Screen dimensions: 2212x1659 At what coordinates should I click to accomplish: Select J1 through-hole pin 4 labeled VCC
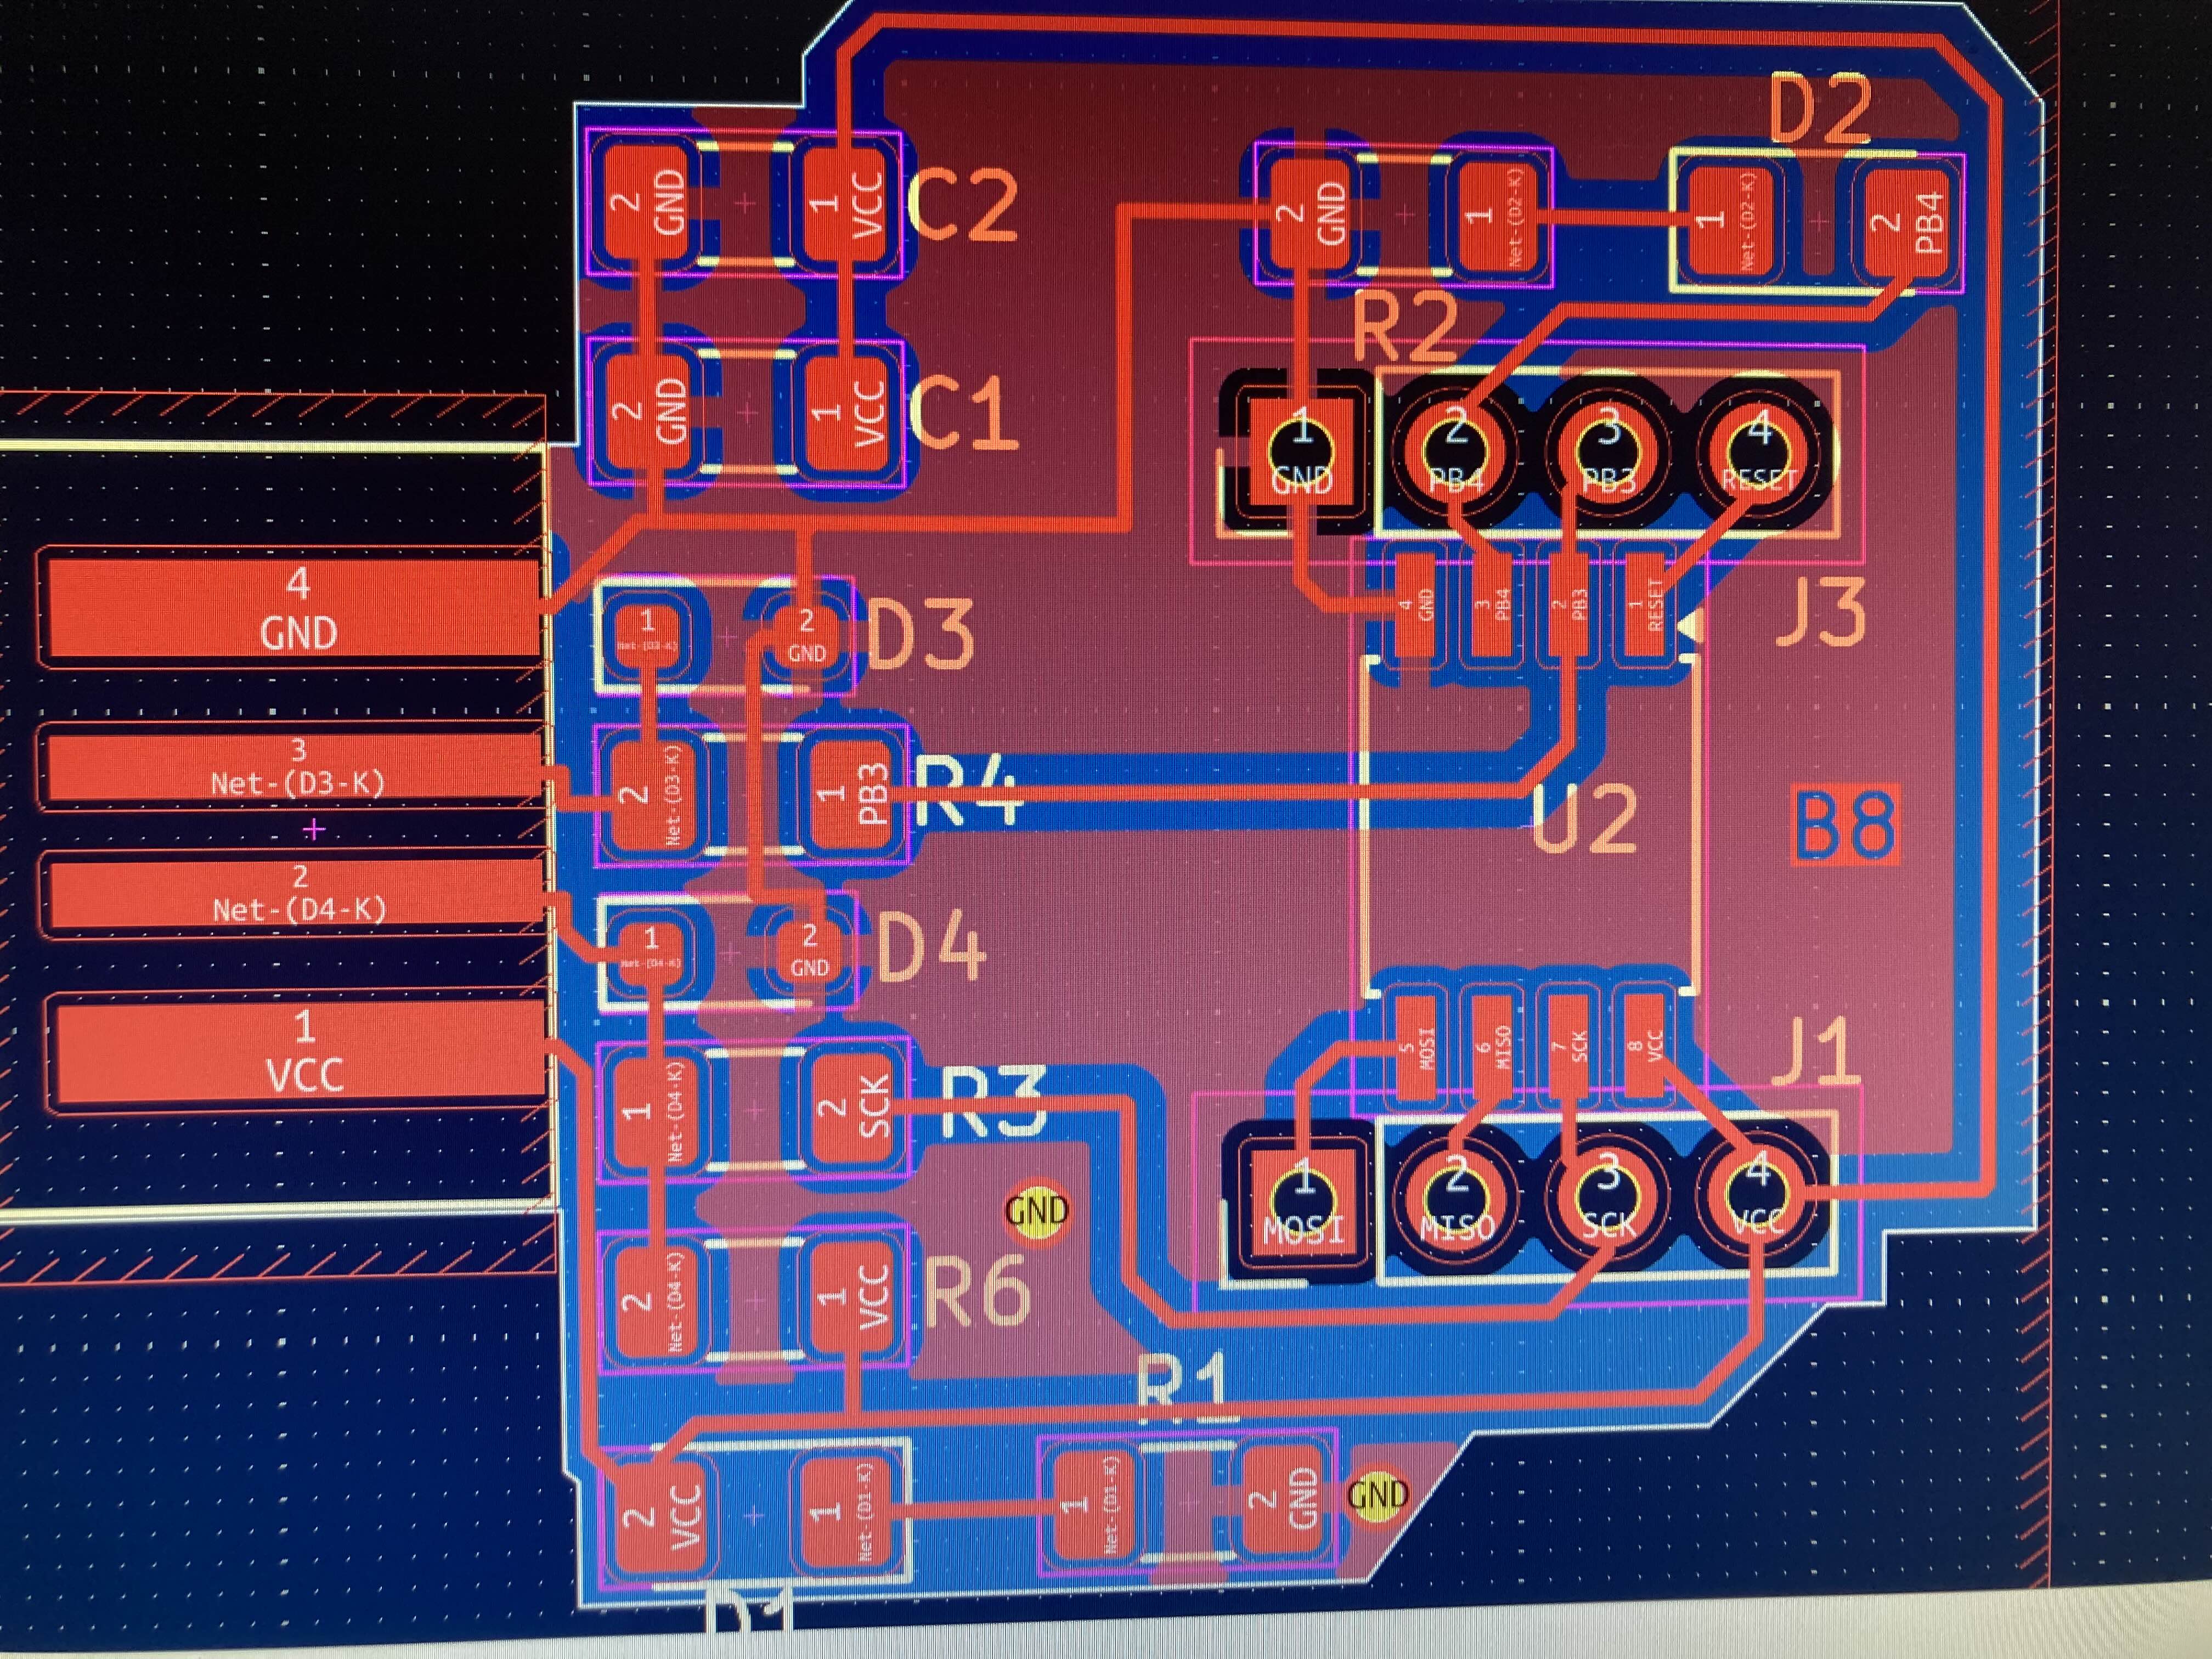(1758, 1196)
